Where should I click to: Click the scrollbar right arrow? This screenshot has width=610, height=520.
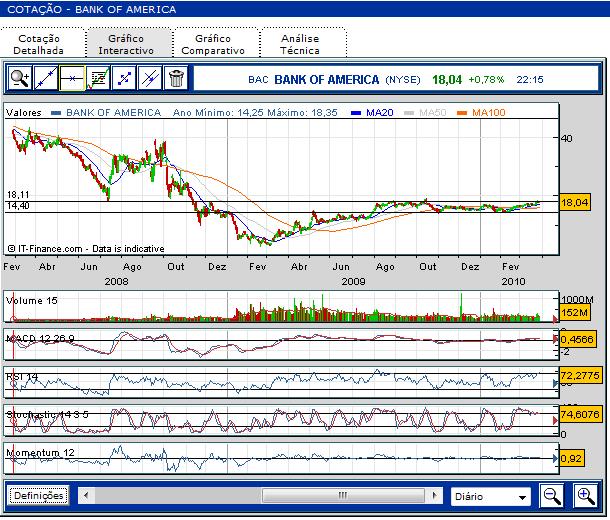[435, 495]
